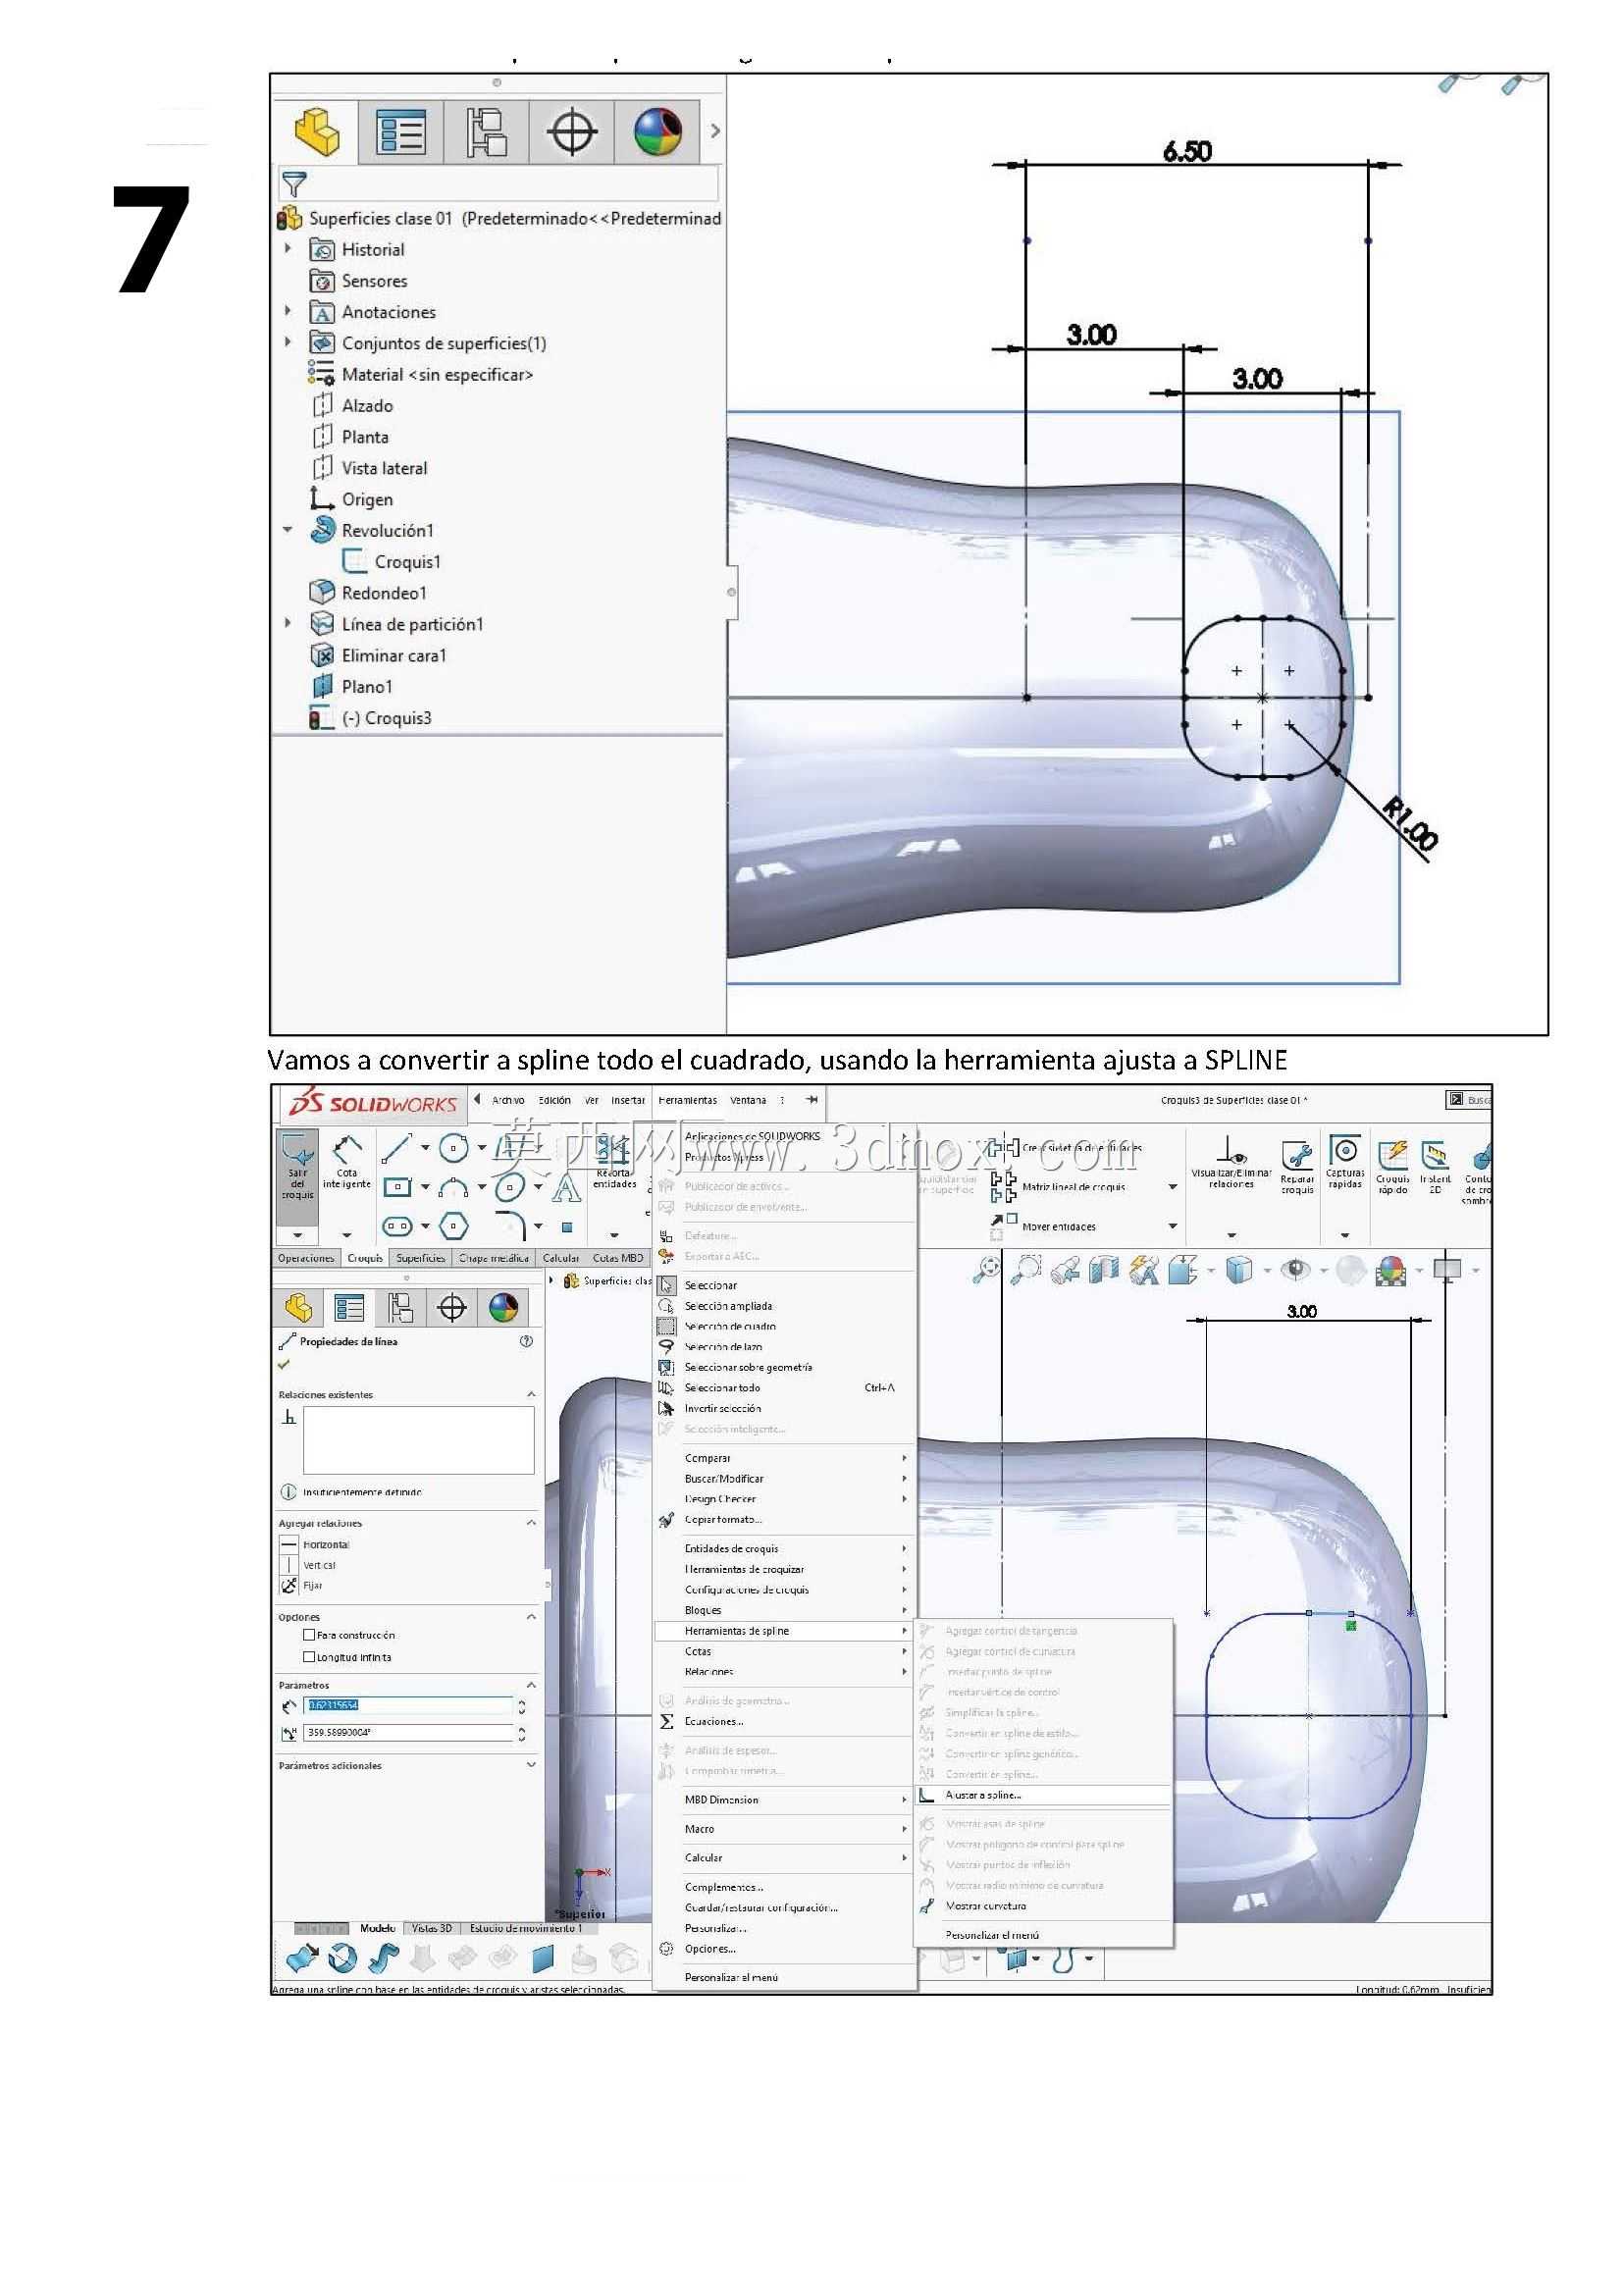Select the Arc sketch tool
1624x2296 pixels.
454,1187
